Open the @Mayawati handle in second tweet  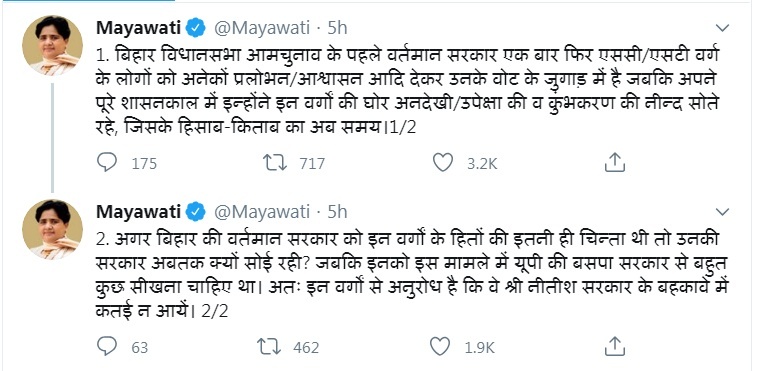coord(262,212)
